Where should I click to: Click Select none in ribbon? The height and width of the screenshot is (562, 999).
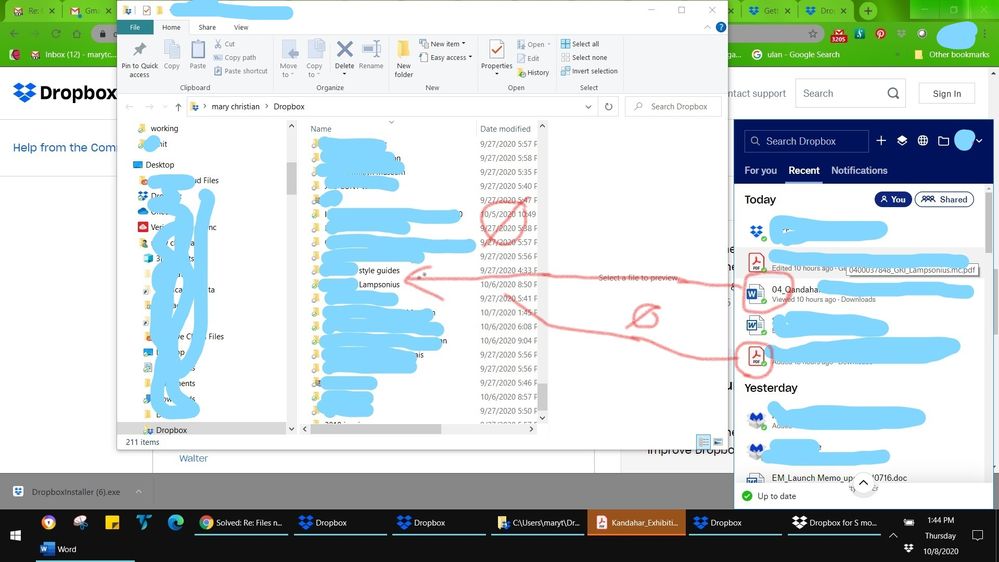[x=584, y=57]
